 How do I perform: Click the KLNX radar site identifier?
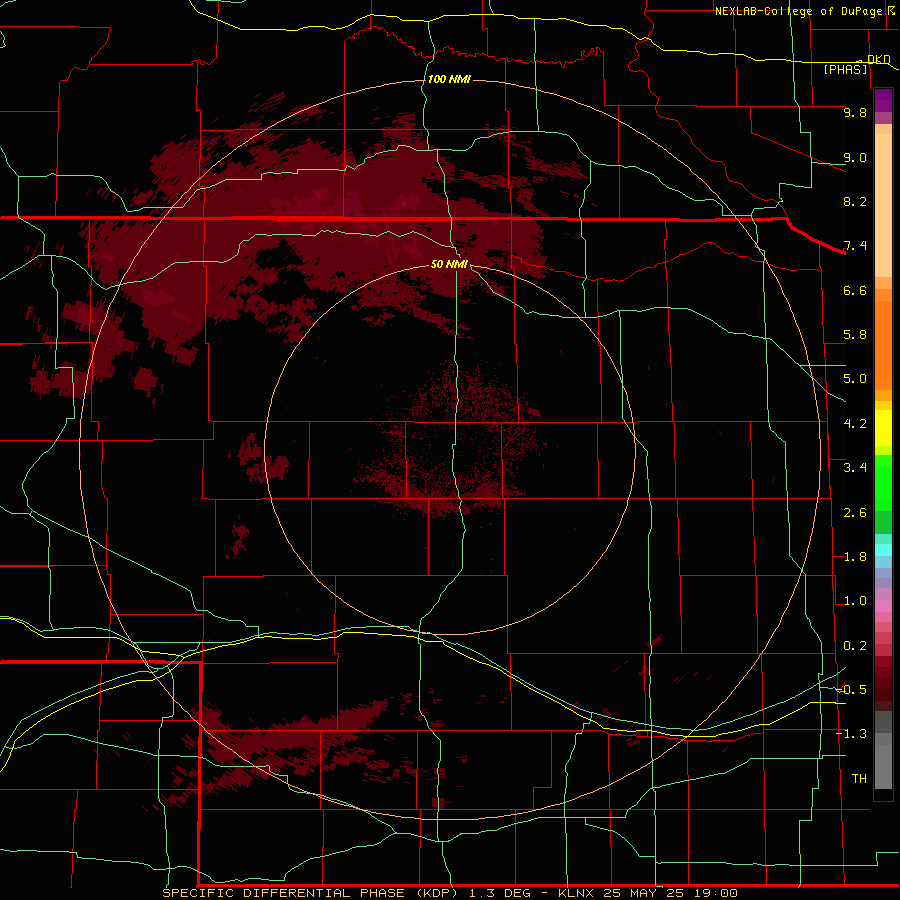point(577,893)
